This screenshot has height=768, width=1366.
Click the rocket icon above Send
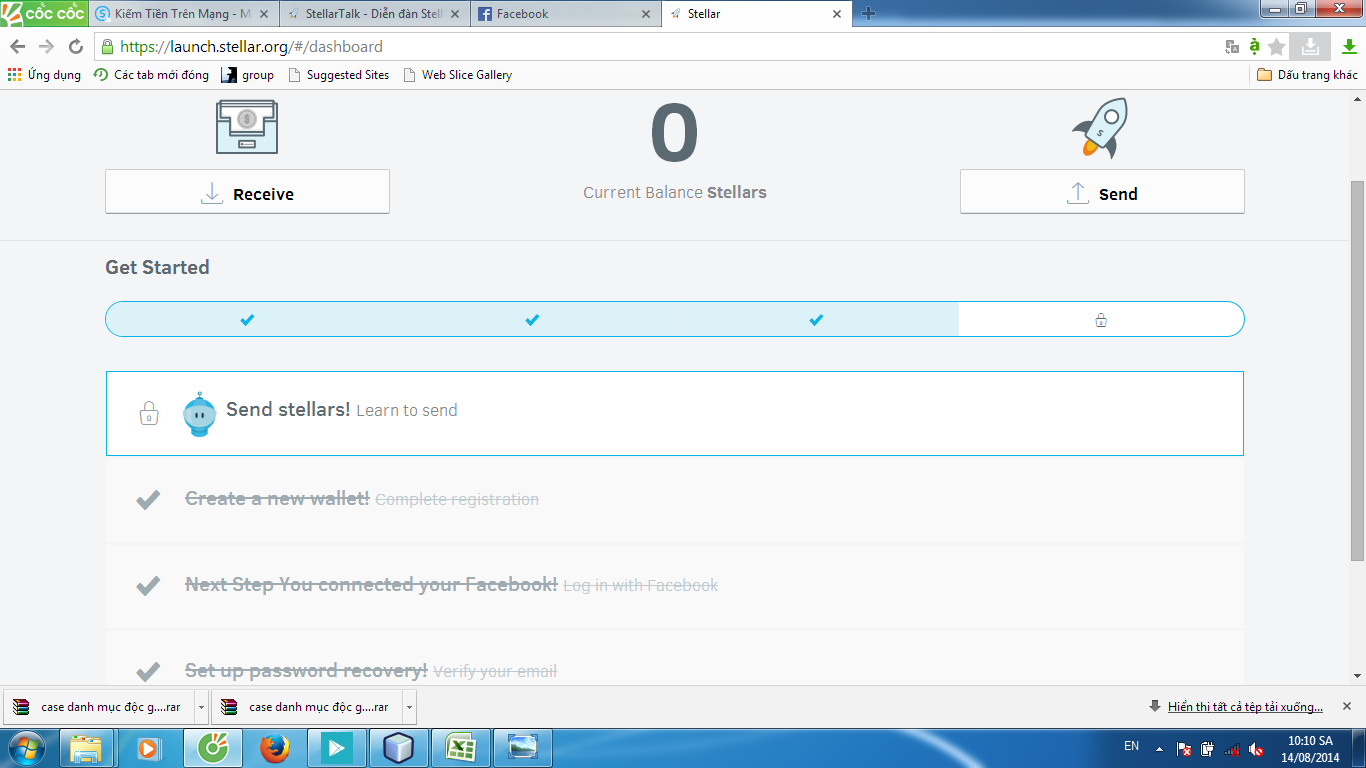click(x=1101, y=127)
